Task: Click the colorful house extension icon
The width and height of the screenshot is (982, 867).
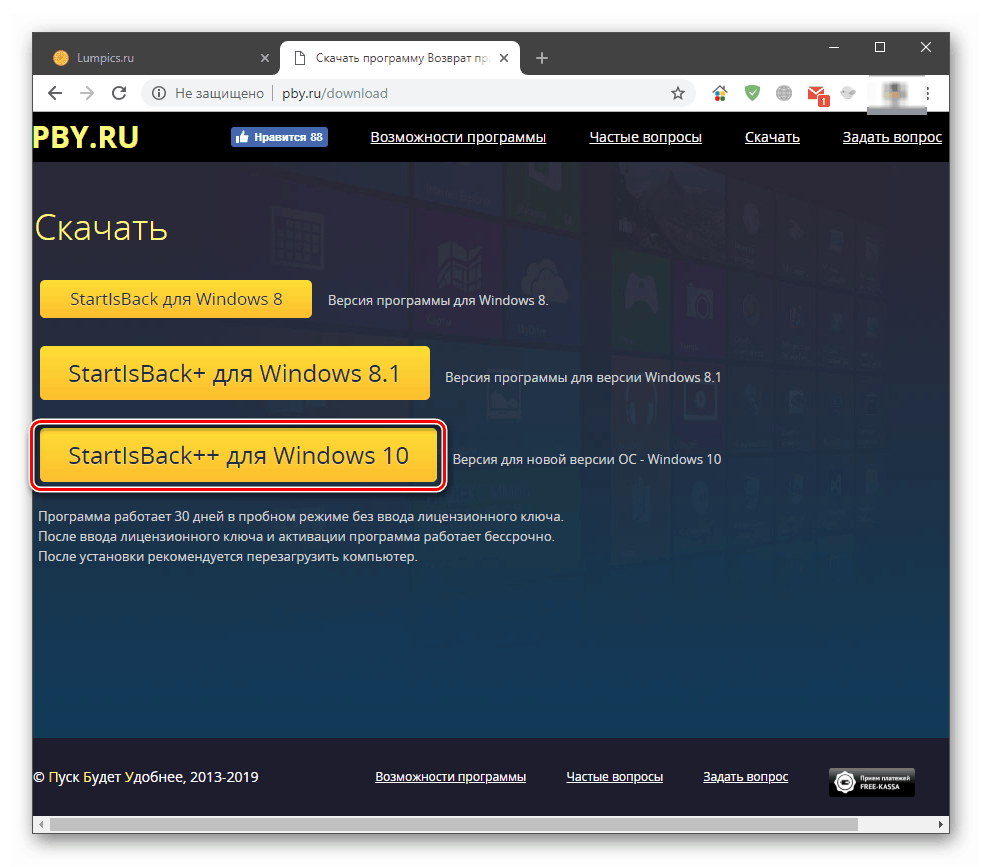Action: pyautogui.click(x=720, y=93)
